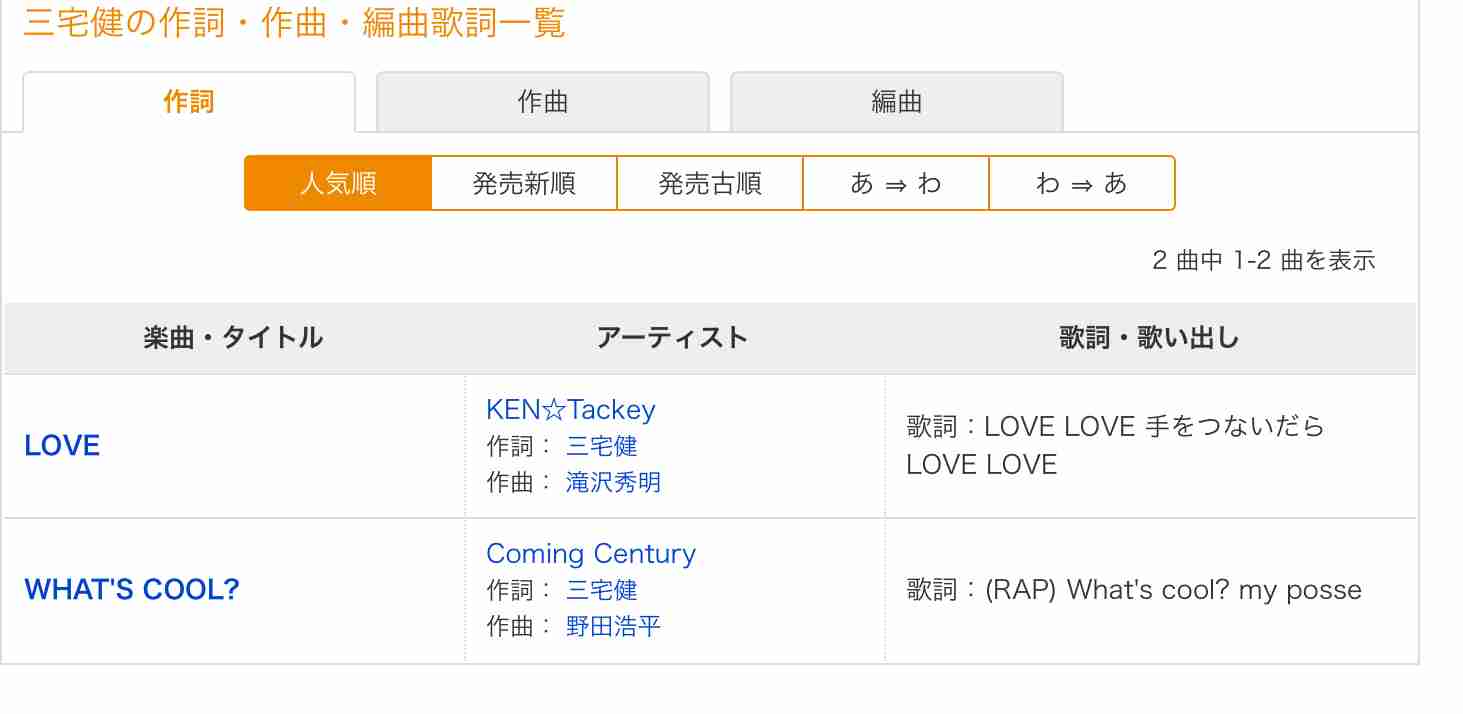Select the 編曲 tab
The image size is (1463, 714).
pyautogui.click(x=897, y=102)
